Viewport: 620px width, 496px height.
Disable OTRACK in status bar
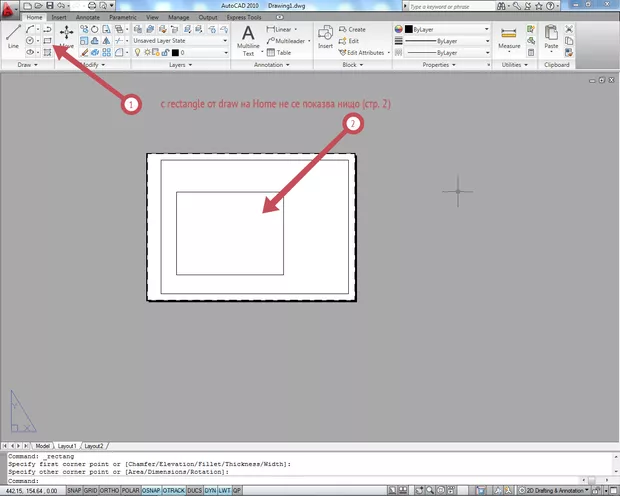(174, 490)
